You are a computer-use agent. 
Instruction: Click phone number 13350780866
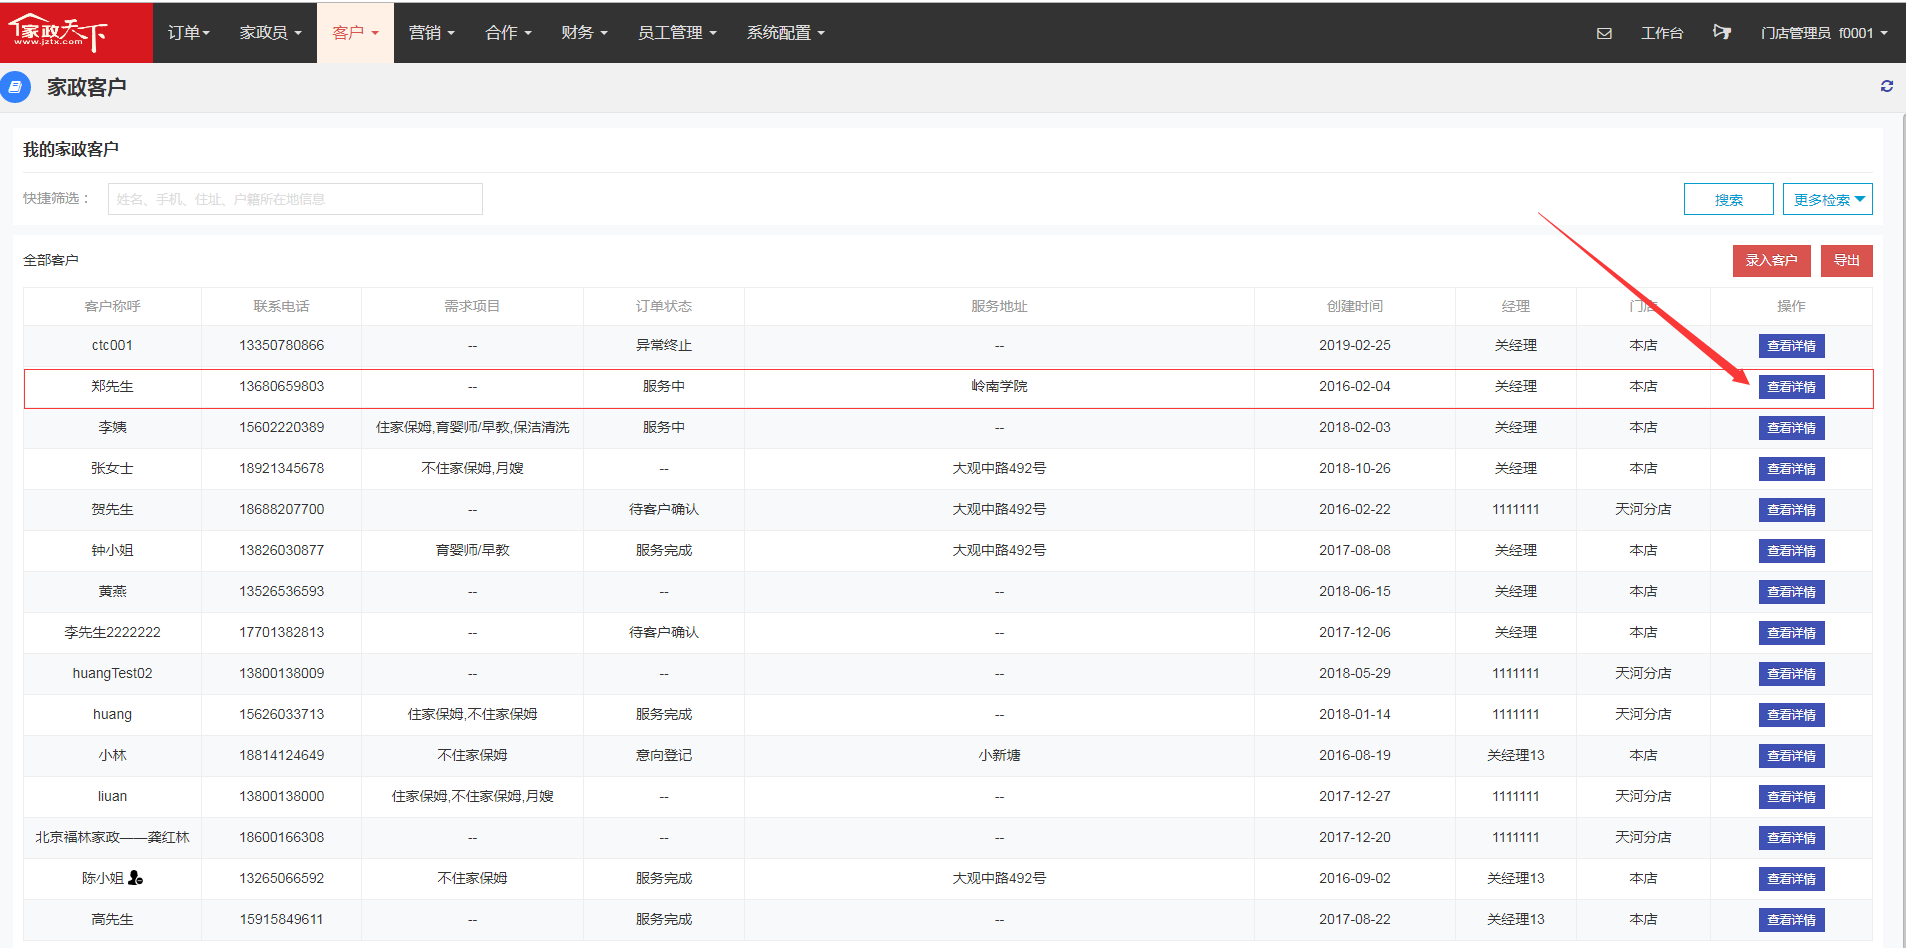[x=281, y=345]
